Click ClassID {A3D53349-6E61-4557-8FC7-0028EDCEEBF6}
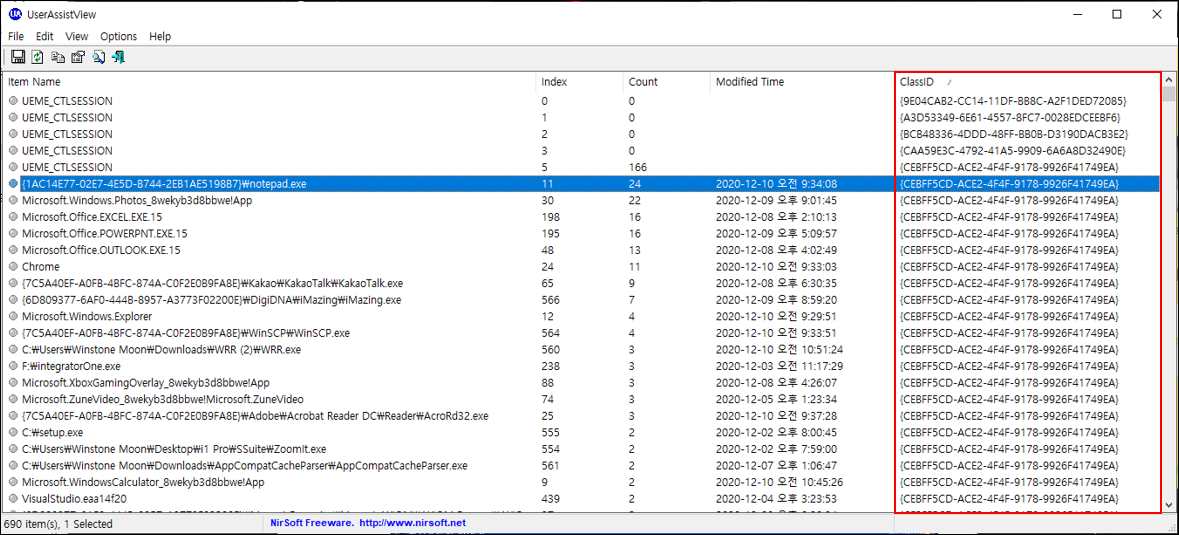 (1010, 117)
